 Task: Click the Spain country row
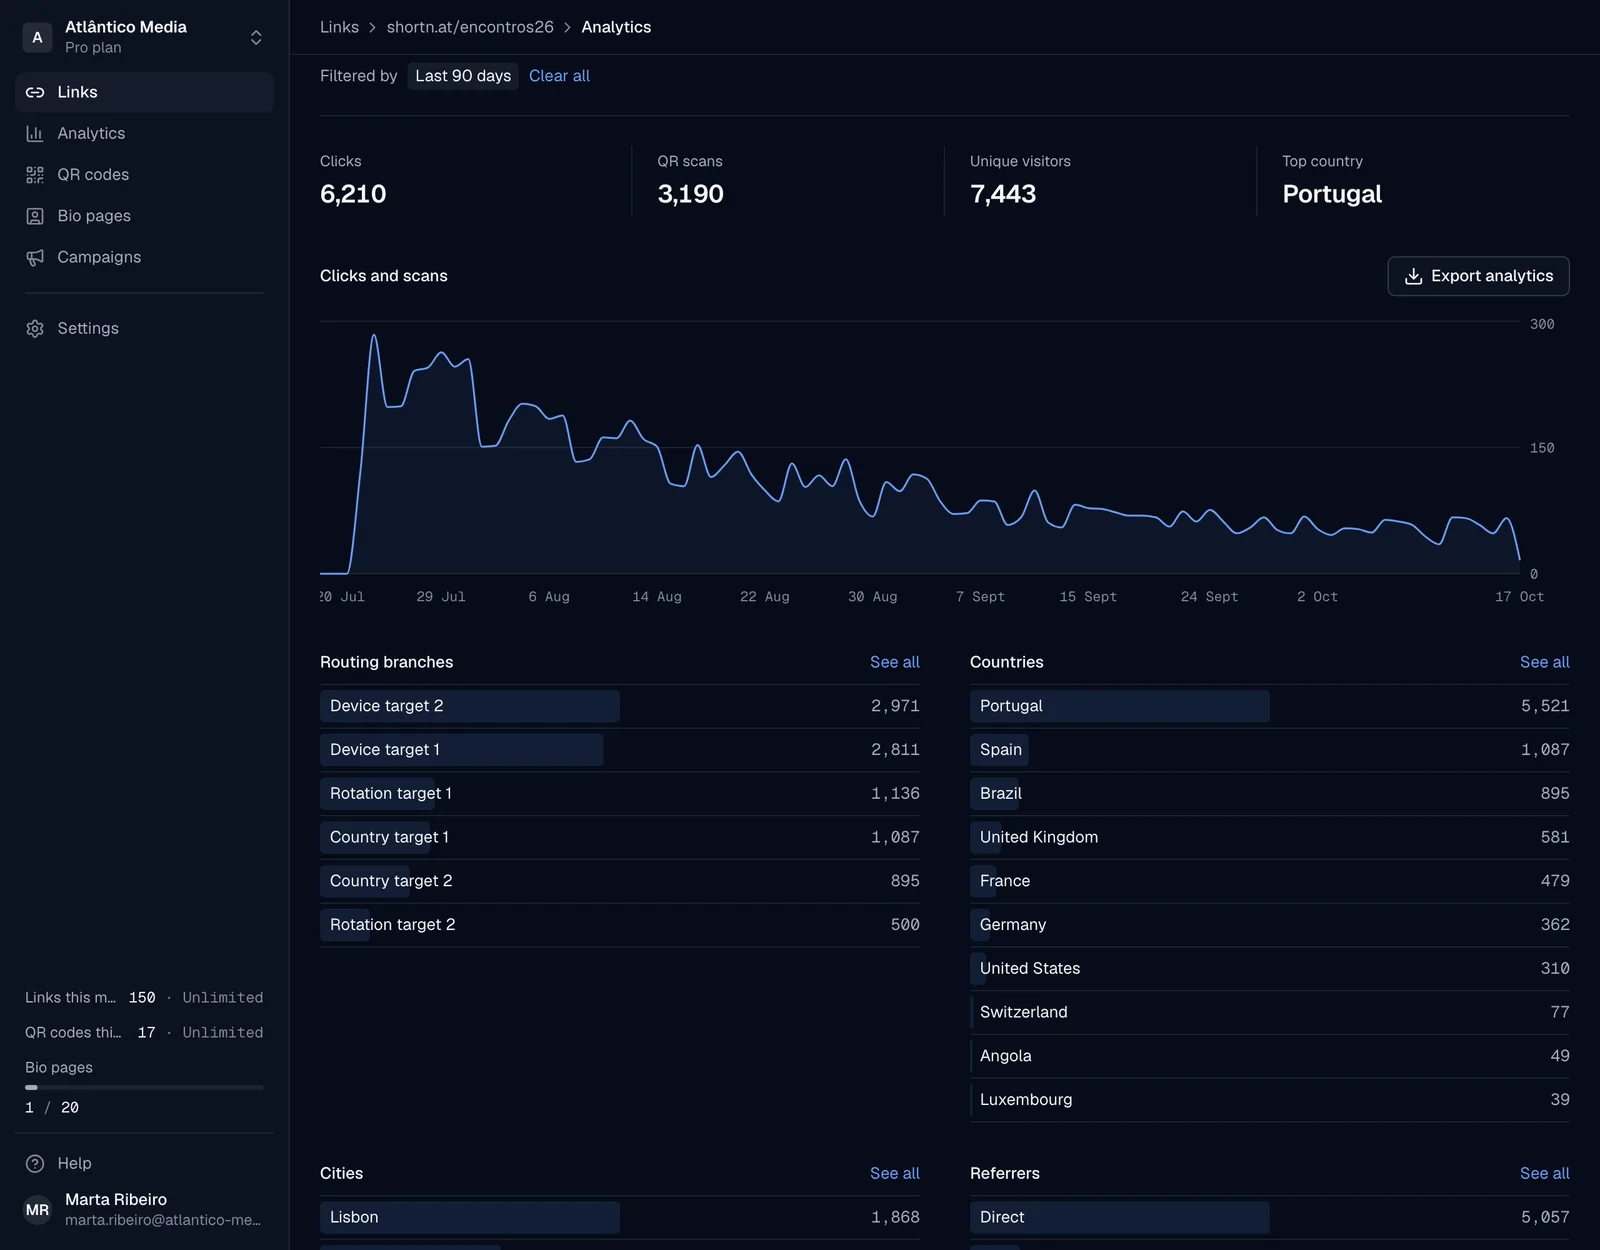tap(1270, 750)
